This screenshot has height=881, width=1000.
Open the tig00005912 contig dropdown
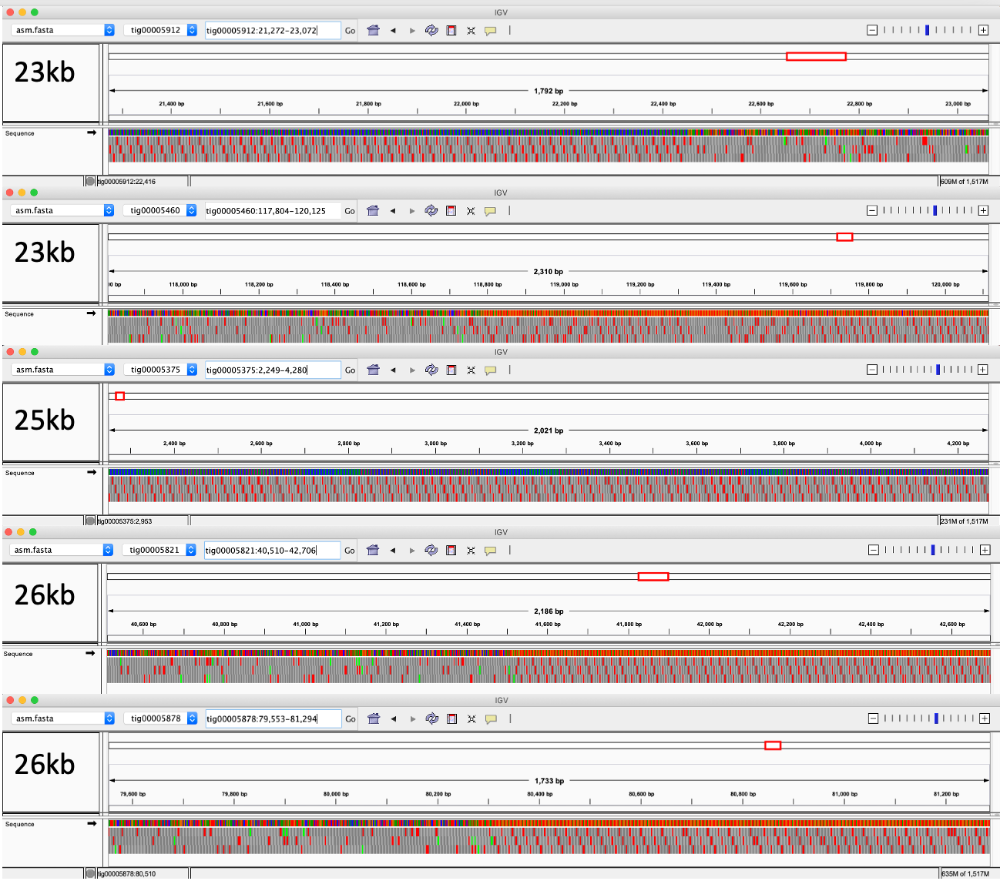click(x=160, y=30)
